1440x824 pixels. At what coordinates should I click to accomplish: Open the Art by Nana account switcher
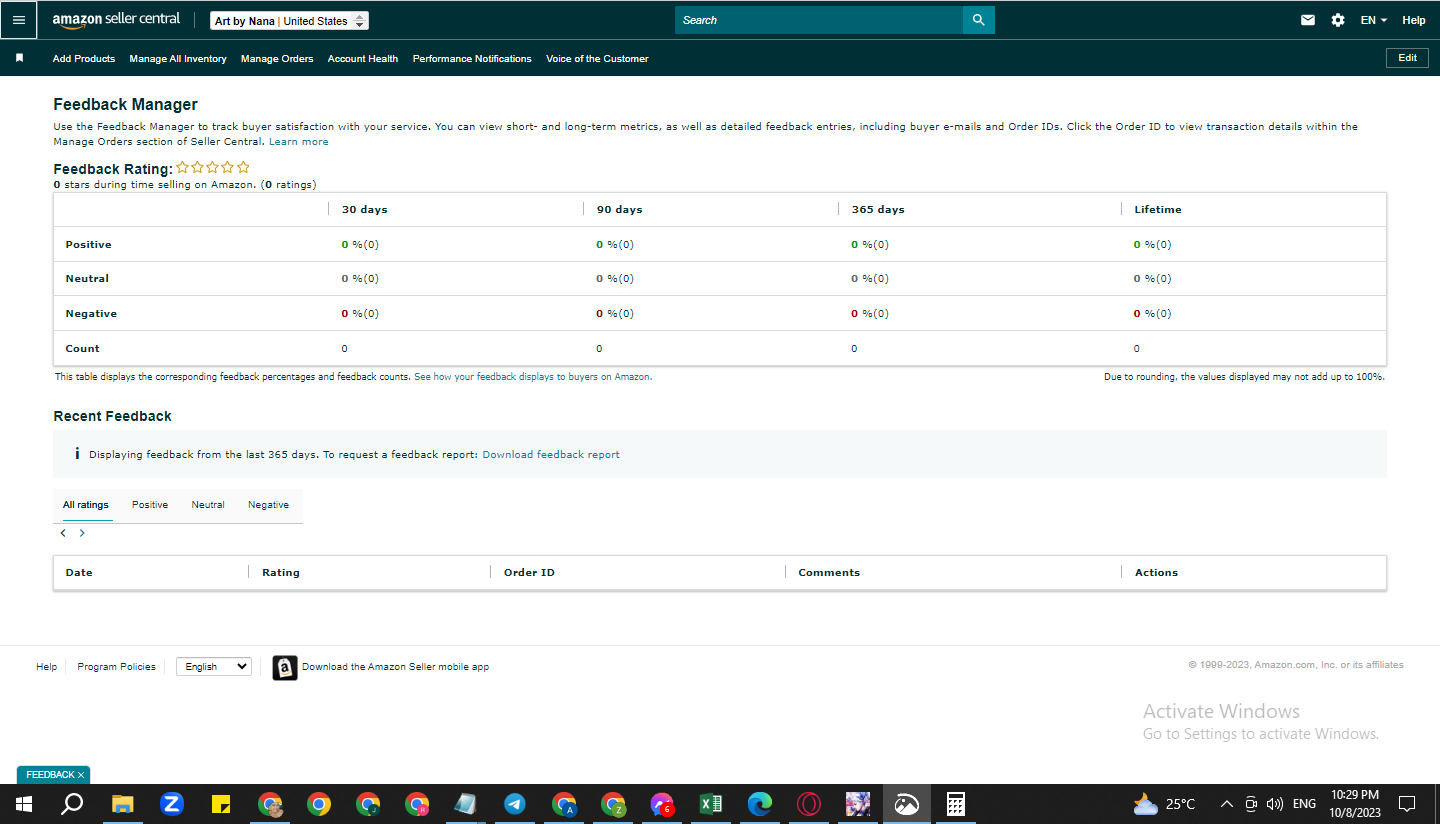pyautogui.click(x=290, y=21)
